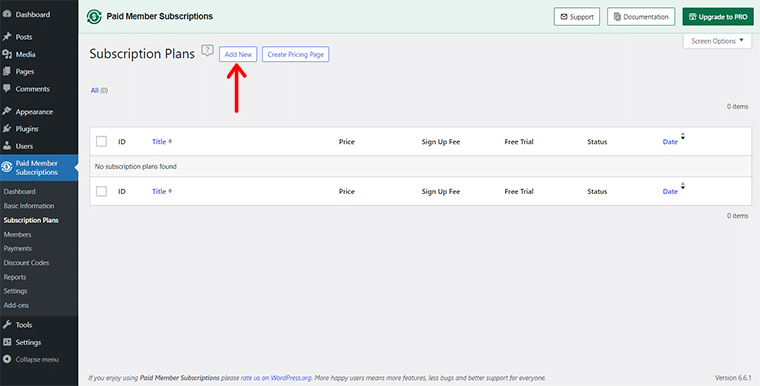Sort by Date using footer sort arrows
Screen dimensions: 760x386
click(682, 186)
